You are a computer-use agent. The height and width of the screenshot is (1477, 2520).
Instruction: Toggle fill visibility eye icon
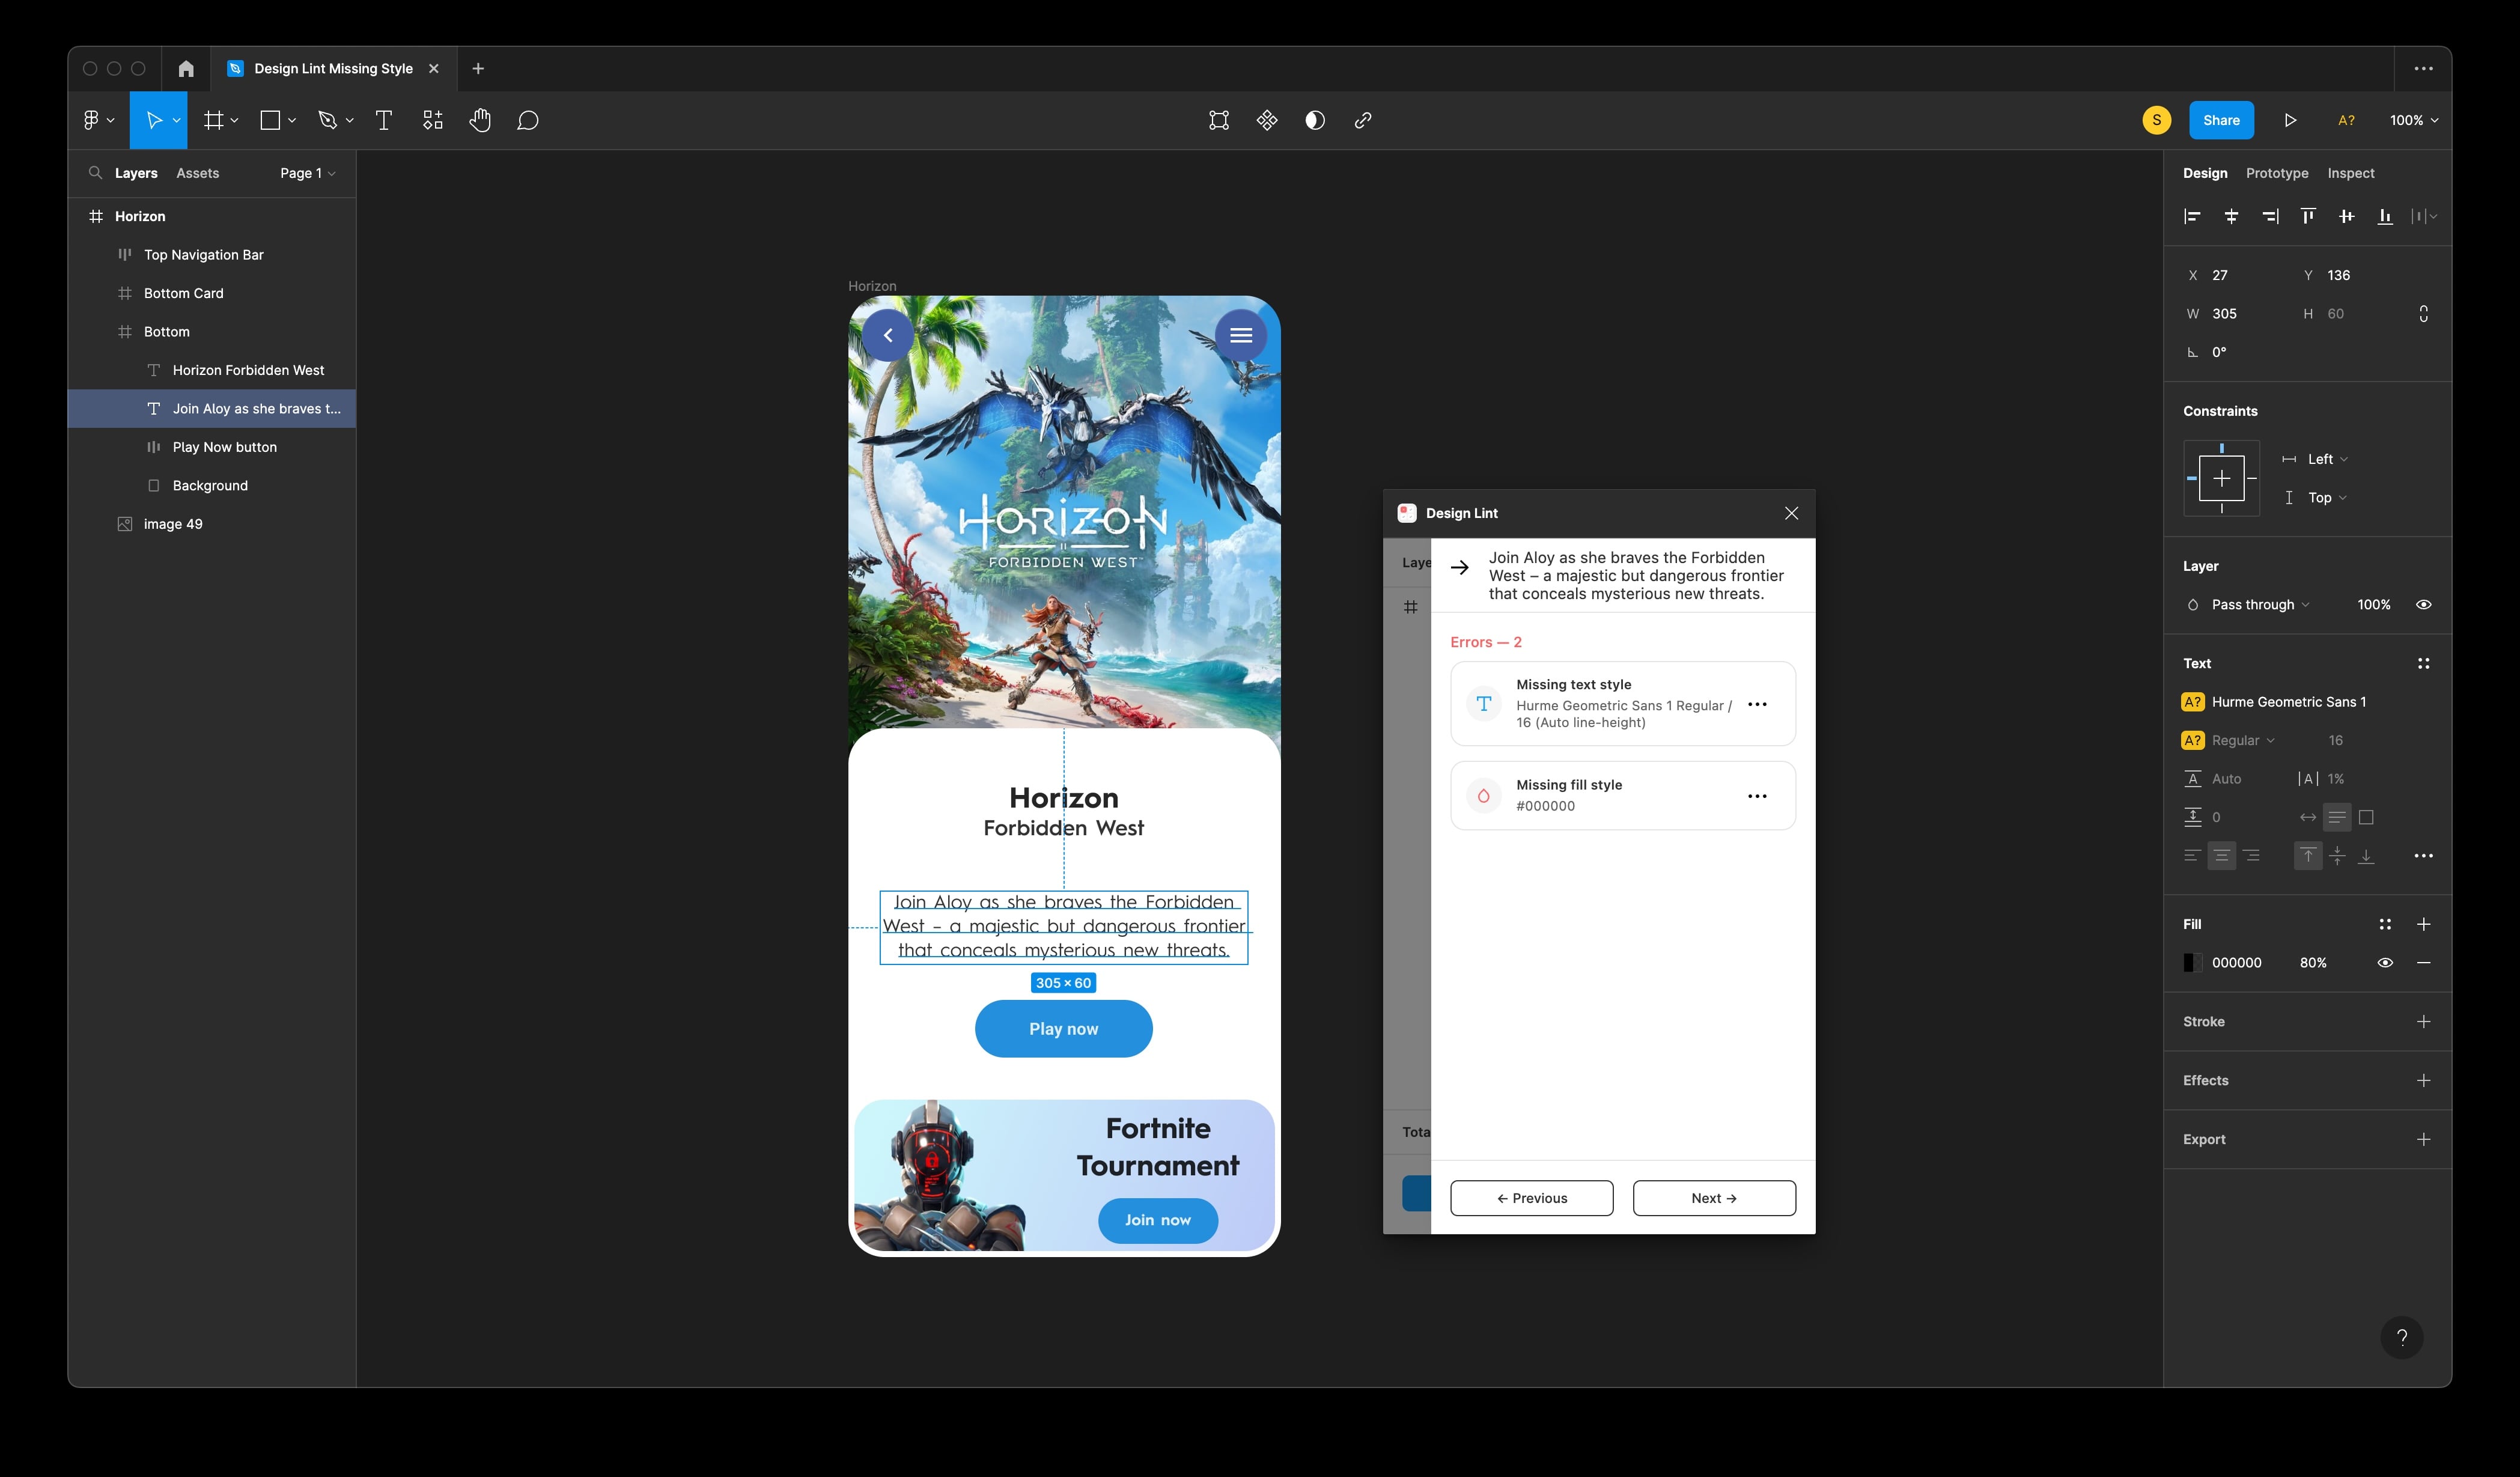click(x=2385, y=962)
